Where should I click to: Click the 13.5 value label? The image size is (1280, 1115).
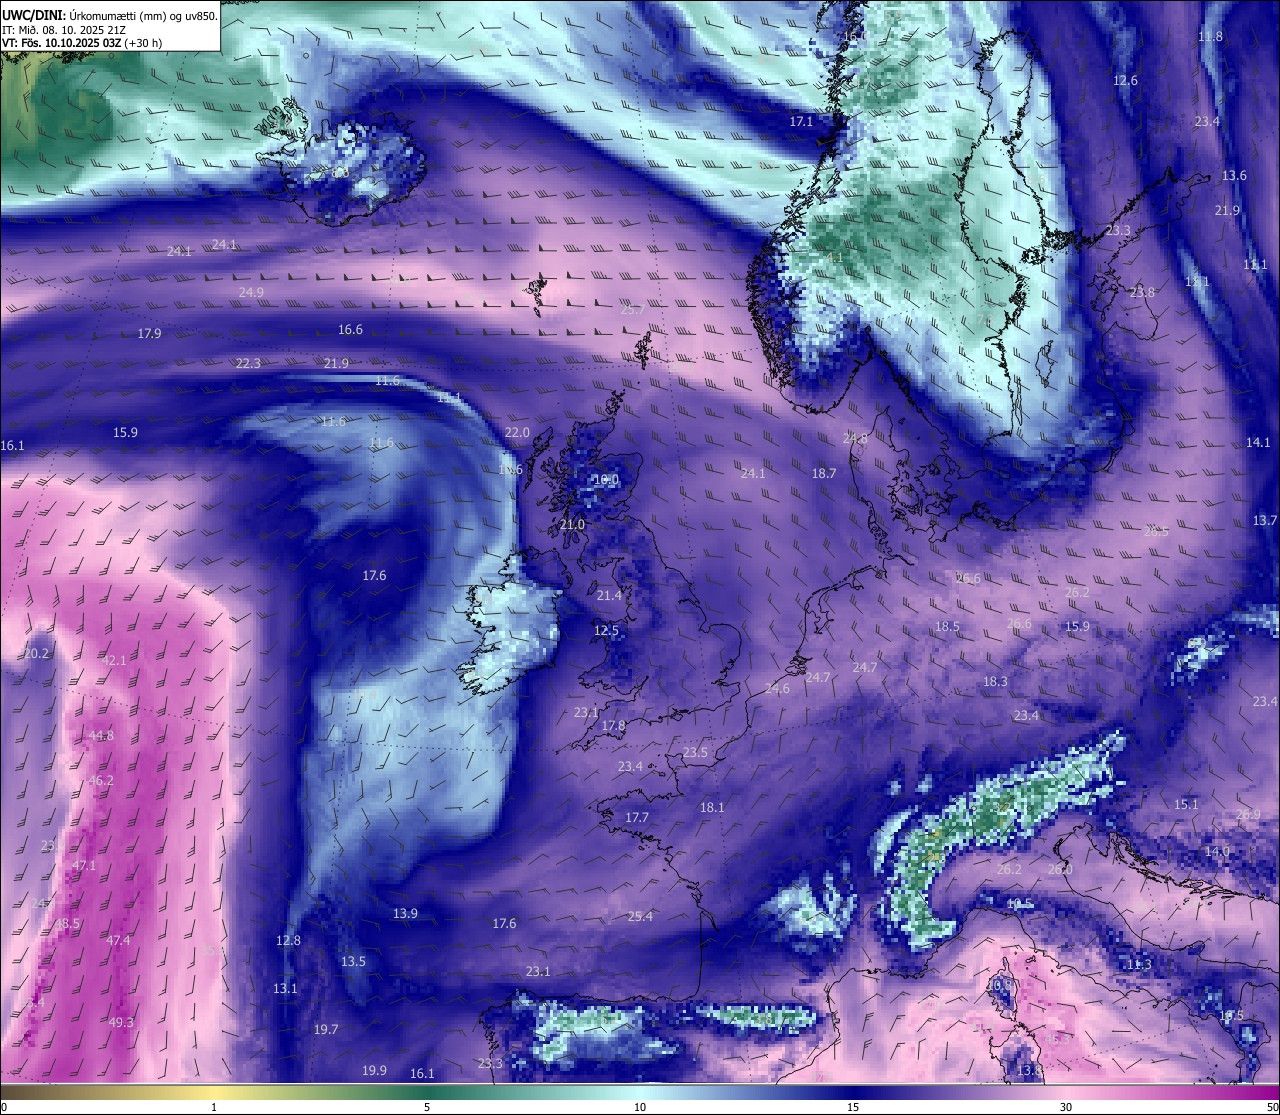(x=353, y=962)
